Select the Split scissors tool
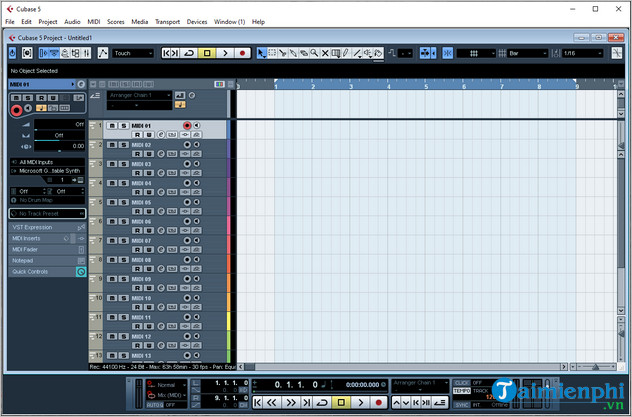The height and width of the screenshot is (417, 632). click(x=283, y=53)
